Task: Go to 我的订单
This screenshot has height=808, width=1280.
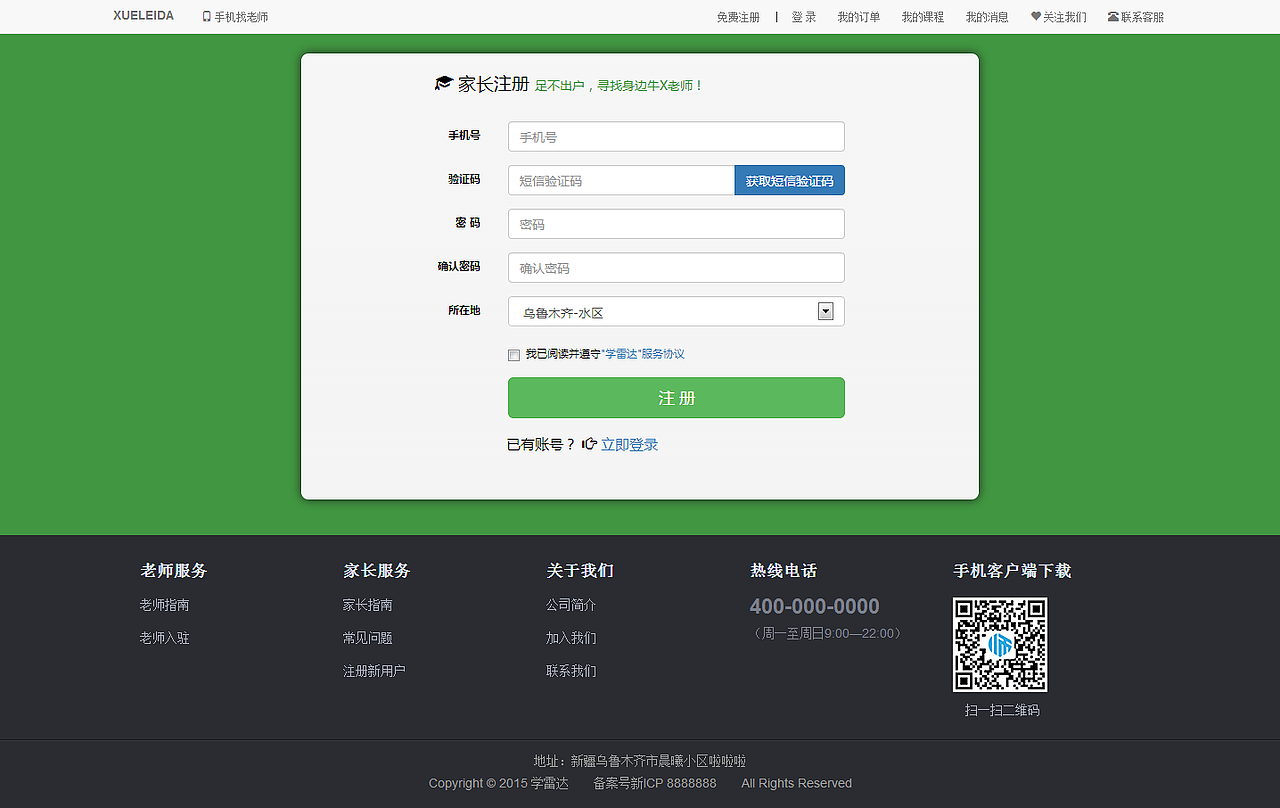Action: (859, 17)
